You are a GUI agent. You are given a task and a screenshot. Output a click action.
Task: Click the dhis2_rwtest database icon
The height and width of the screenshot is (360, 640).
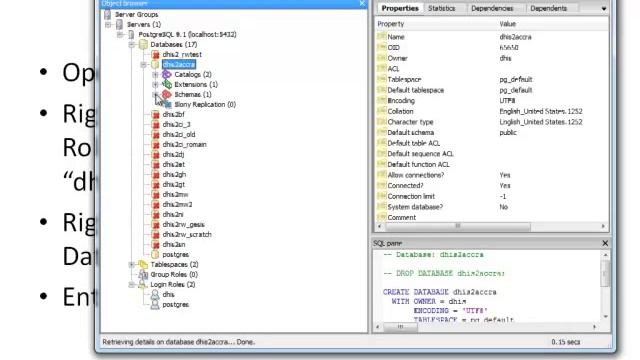(155, 55)
